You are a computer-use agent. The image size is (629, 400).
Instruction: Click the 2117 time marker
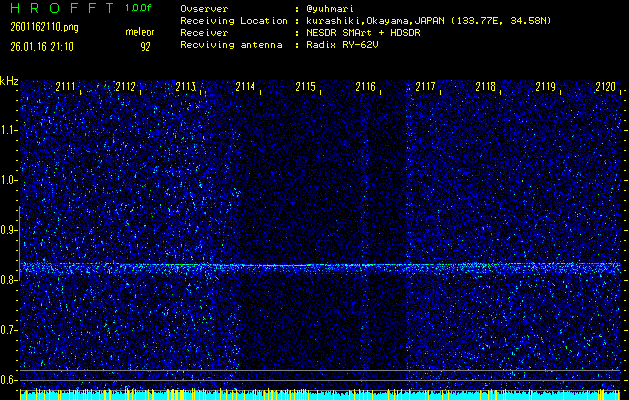[x=425, y=87]
